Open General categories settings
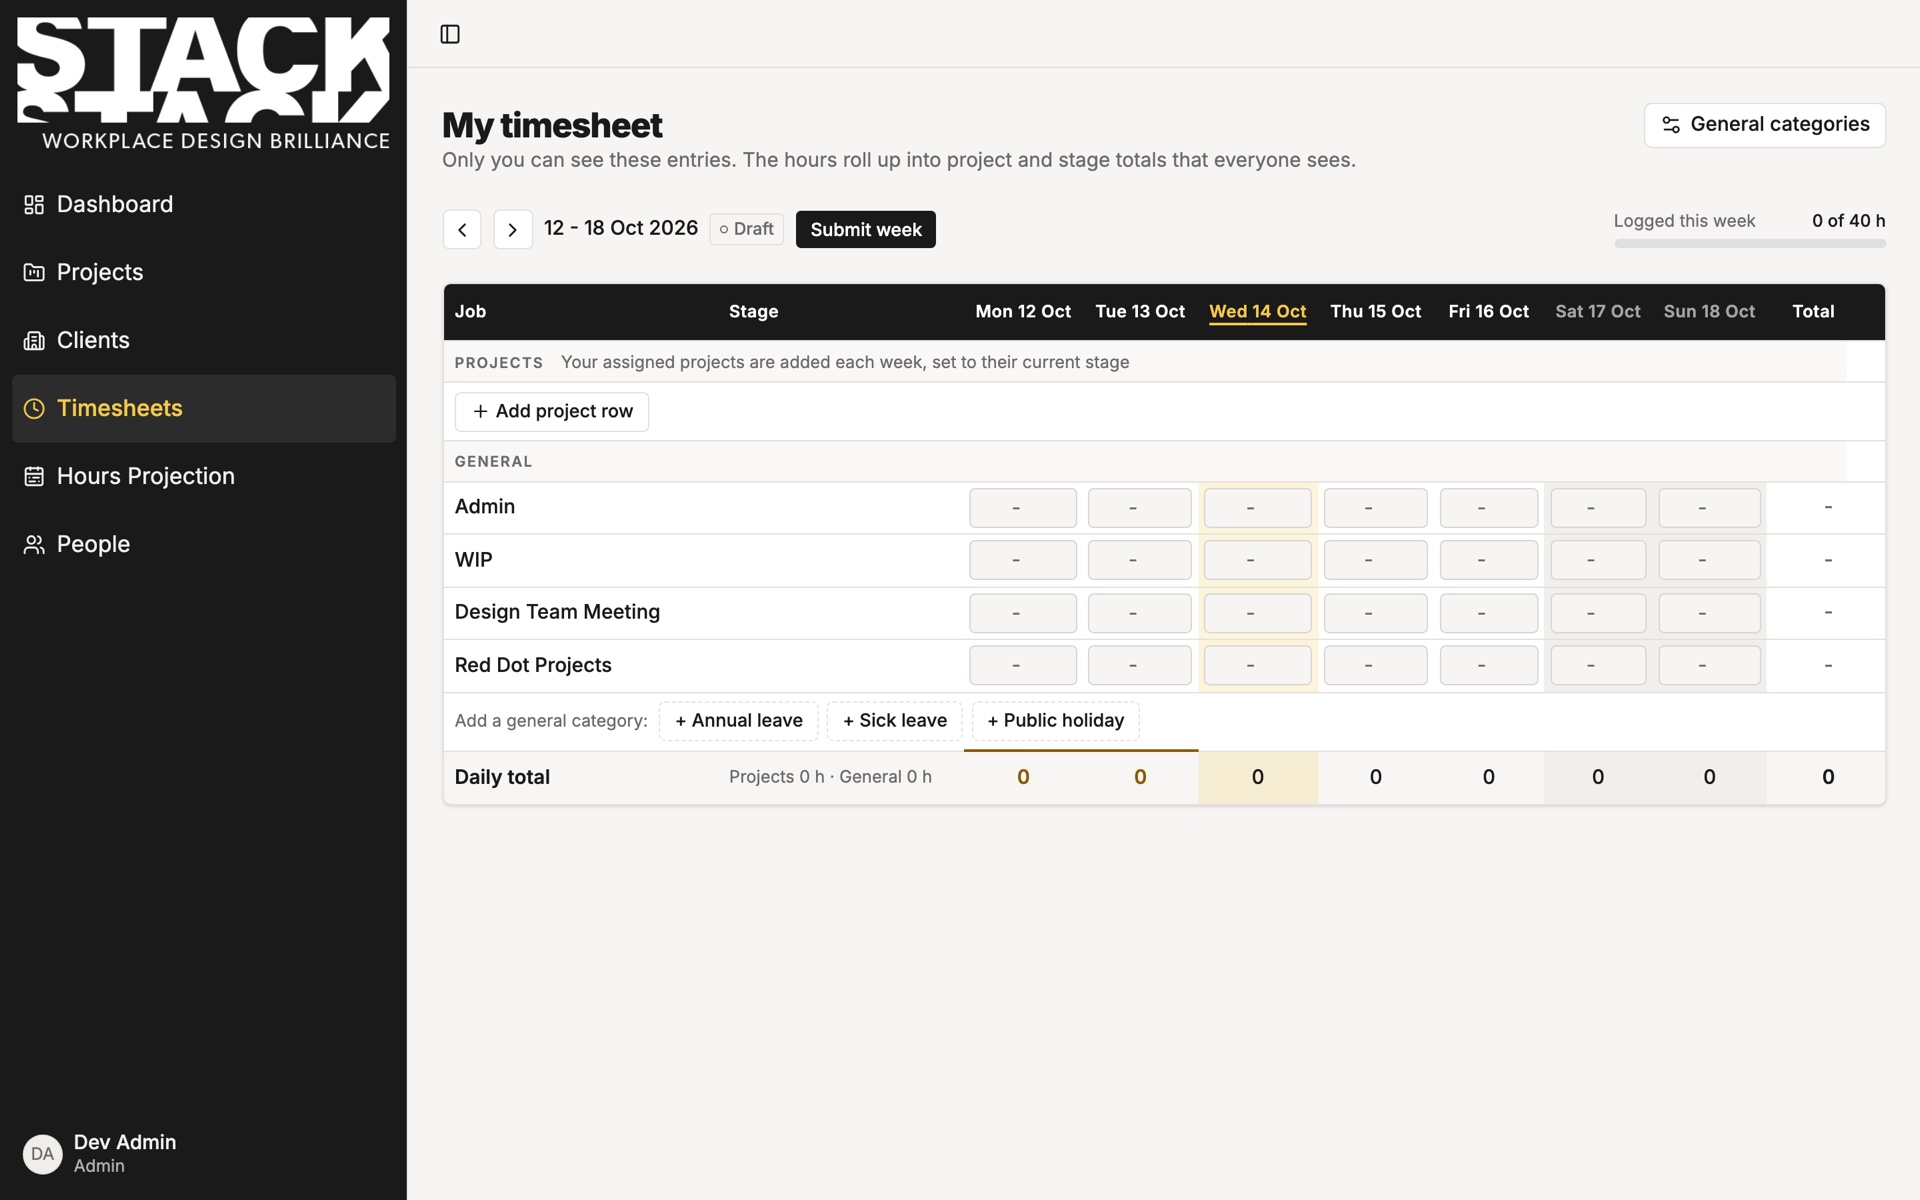1920x1200 pixels. click(1765, 125)
